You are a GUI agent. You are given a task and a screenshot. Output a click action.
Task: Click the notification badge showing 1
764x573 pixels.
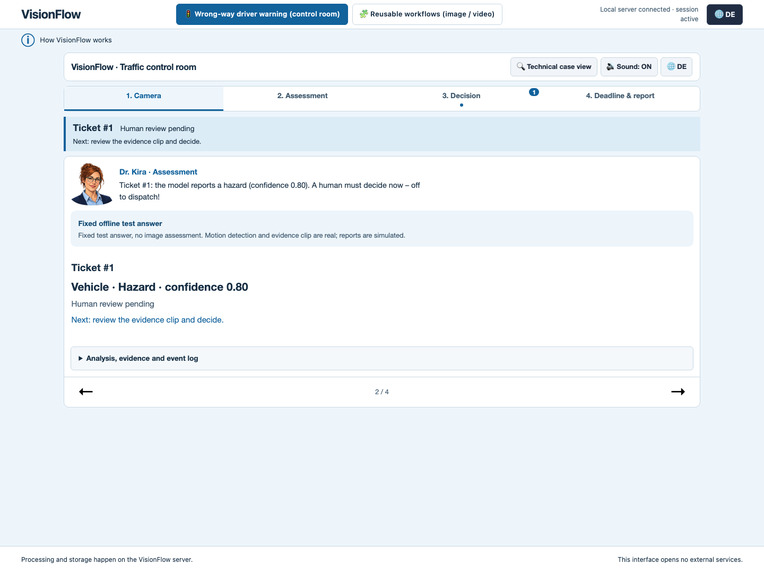point(534,92)
